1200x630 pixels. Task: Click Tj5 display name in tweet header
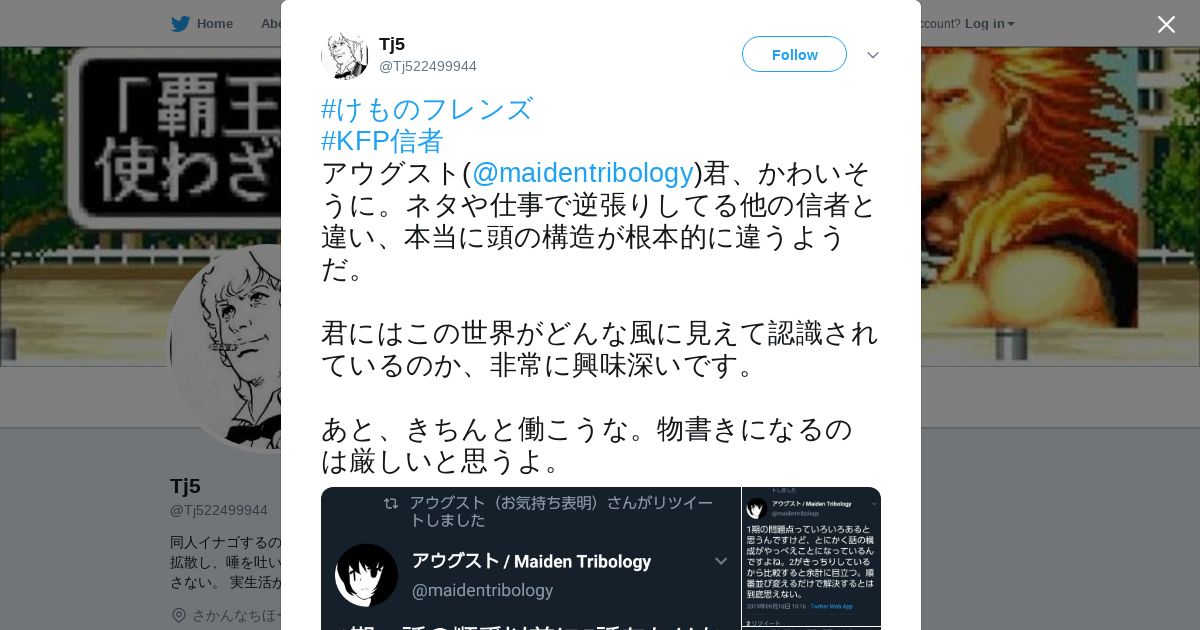pyautogui.click(x=392, y=44)
